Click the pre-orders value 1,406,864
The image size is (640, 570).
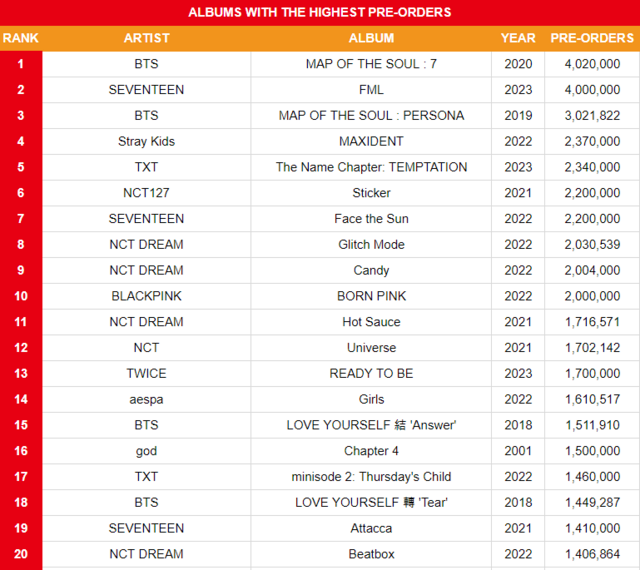click(592, 554)
